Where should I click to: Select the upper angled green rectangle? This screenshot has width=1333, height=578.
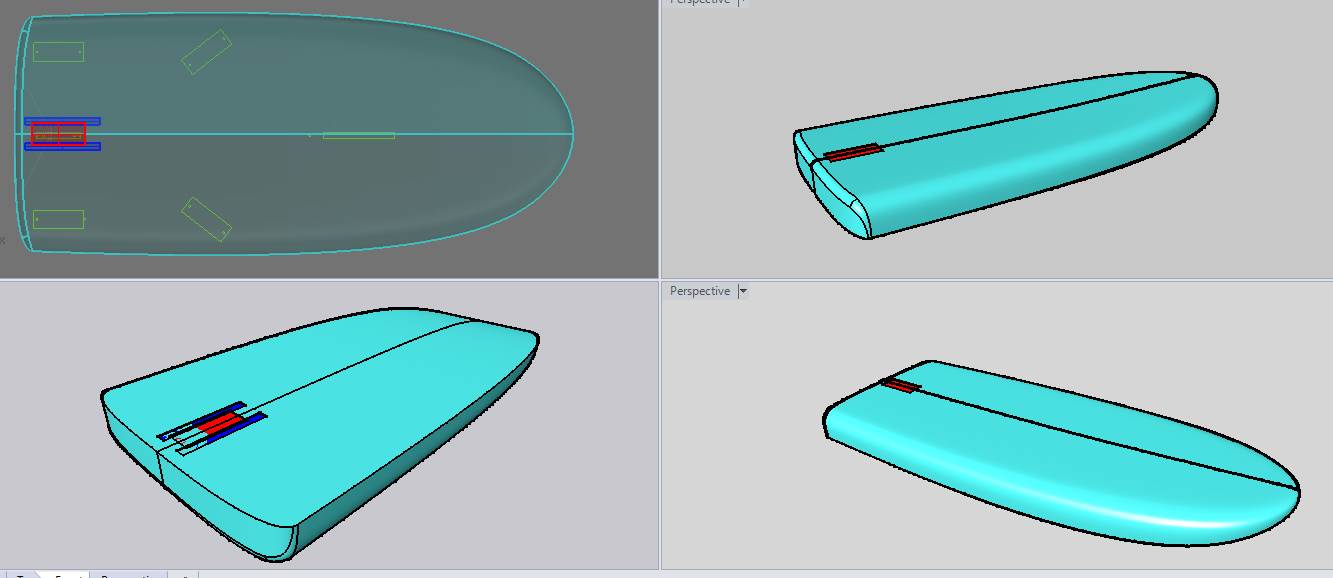pyautogui.click(x=207, y=52)
